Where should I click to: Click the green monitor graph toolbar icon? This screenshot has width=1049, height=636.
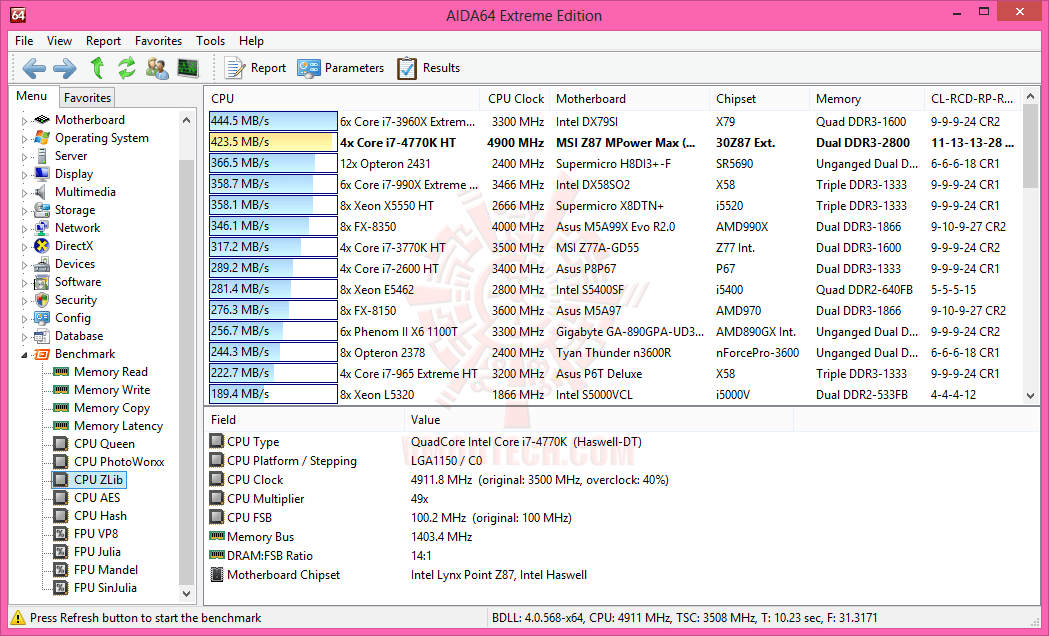click(x=188, y=68)
